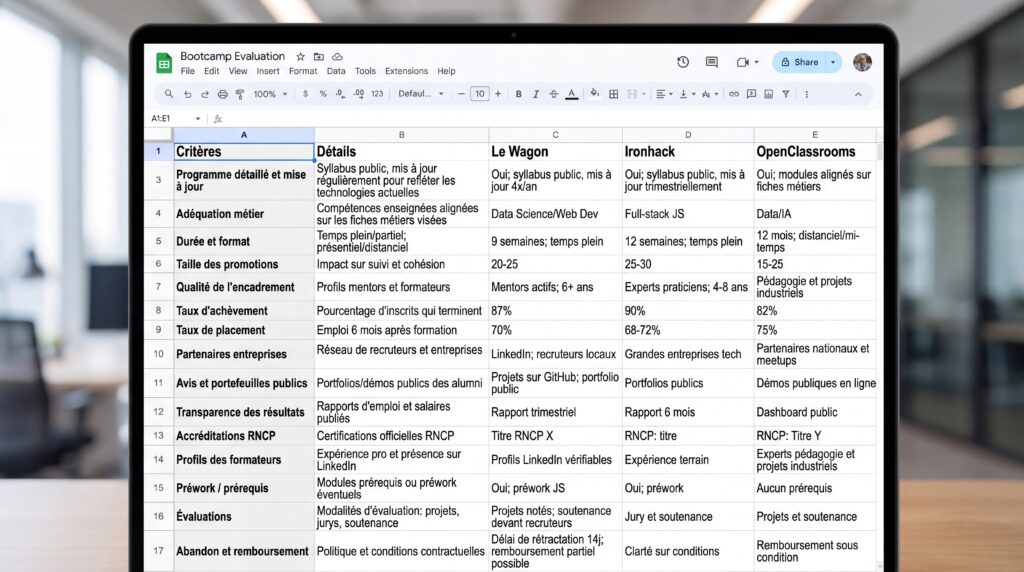Open the zoom 100% dropdown
Image resolution: width=1024 pixels, height=572 pixels.
point(270,94)
